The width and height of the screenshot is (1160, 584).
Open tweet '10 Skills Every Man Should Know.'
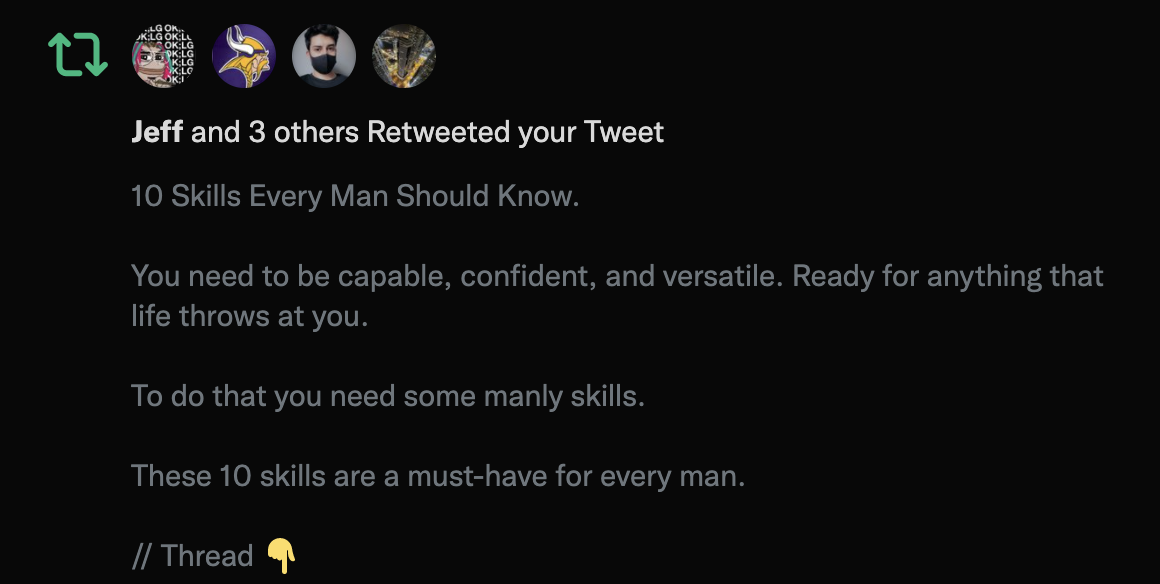[x=355, y=196]
